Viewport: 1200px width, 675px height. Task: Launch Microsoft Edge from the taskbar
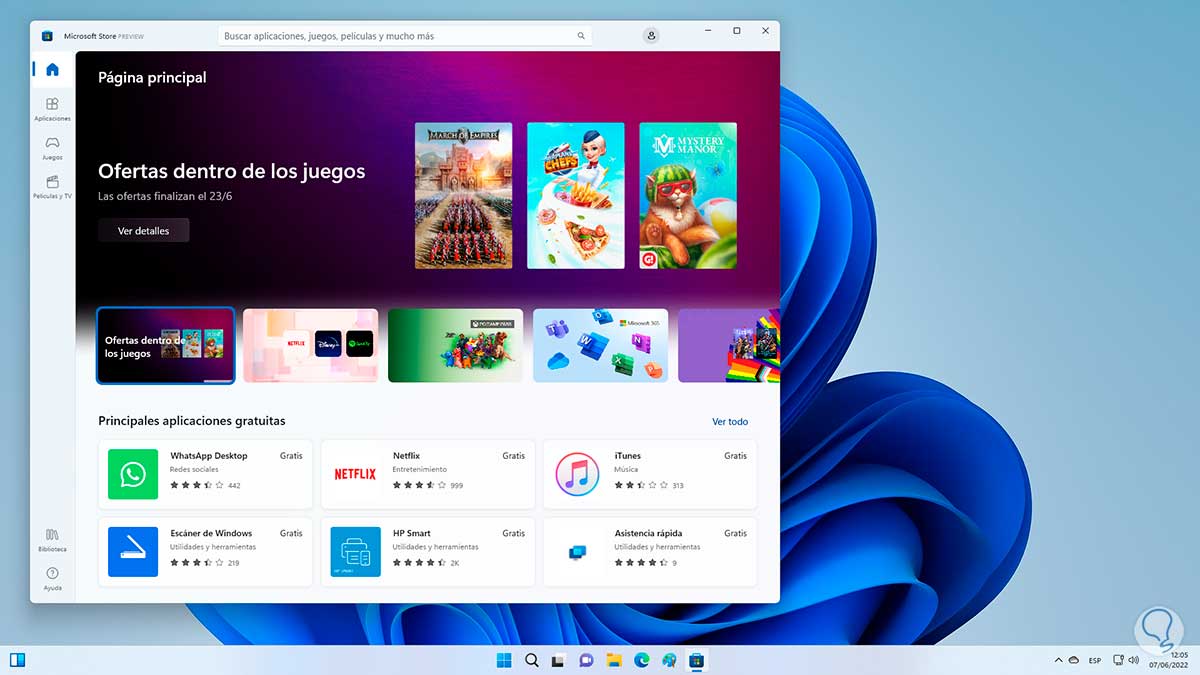point(641,660)
